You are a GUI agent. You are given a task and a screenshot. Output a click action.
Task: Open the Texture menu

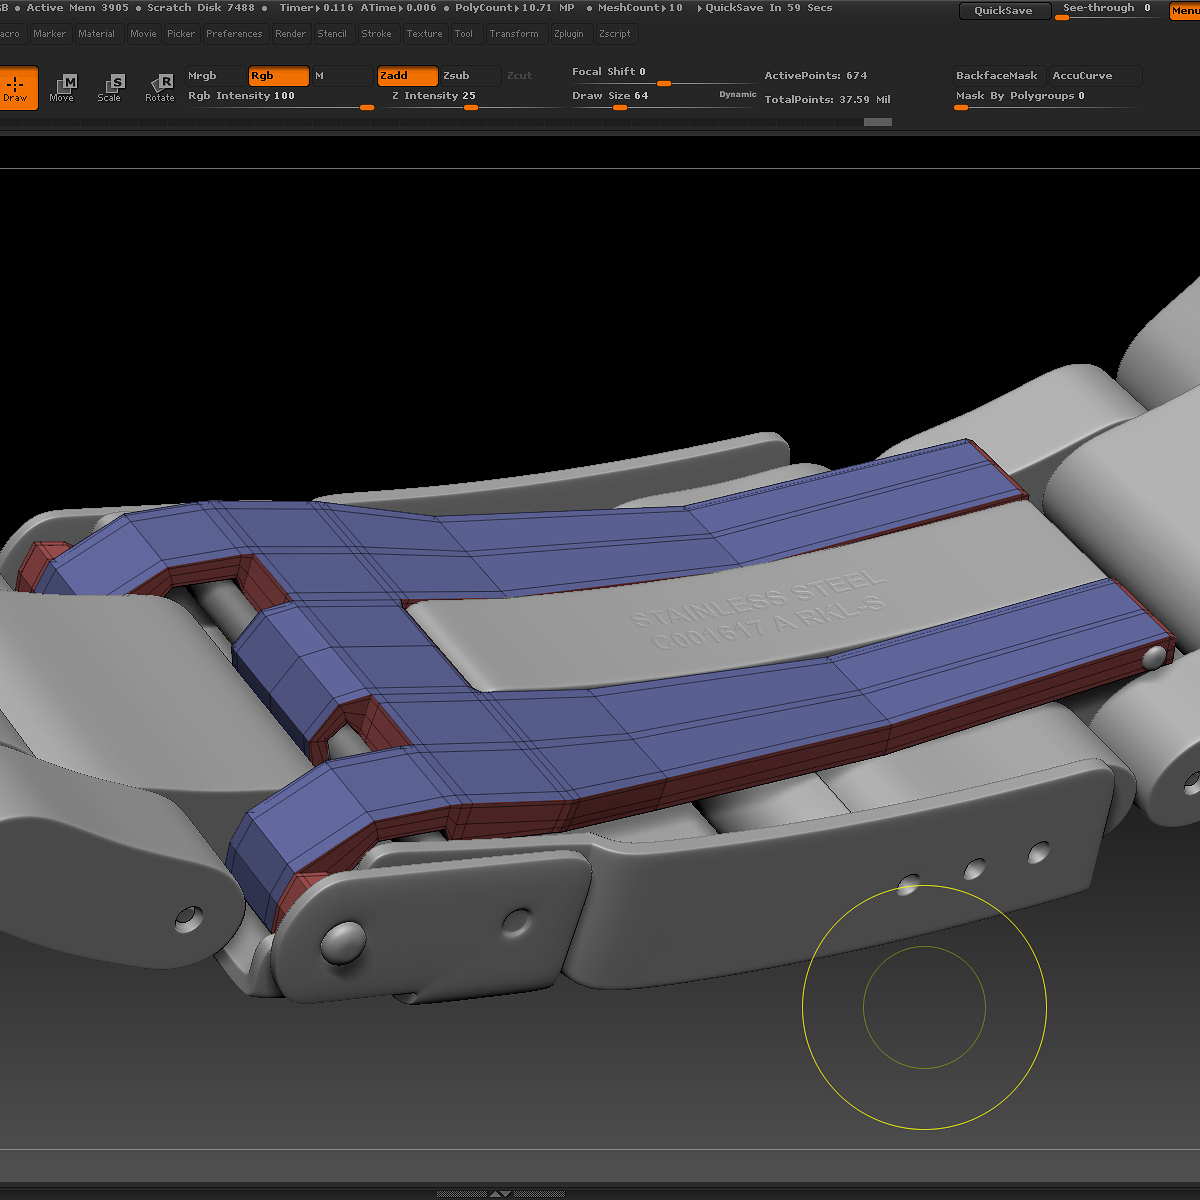coord(424,34)
